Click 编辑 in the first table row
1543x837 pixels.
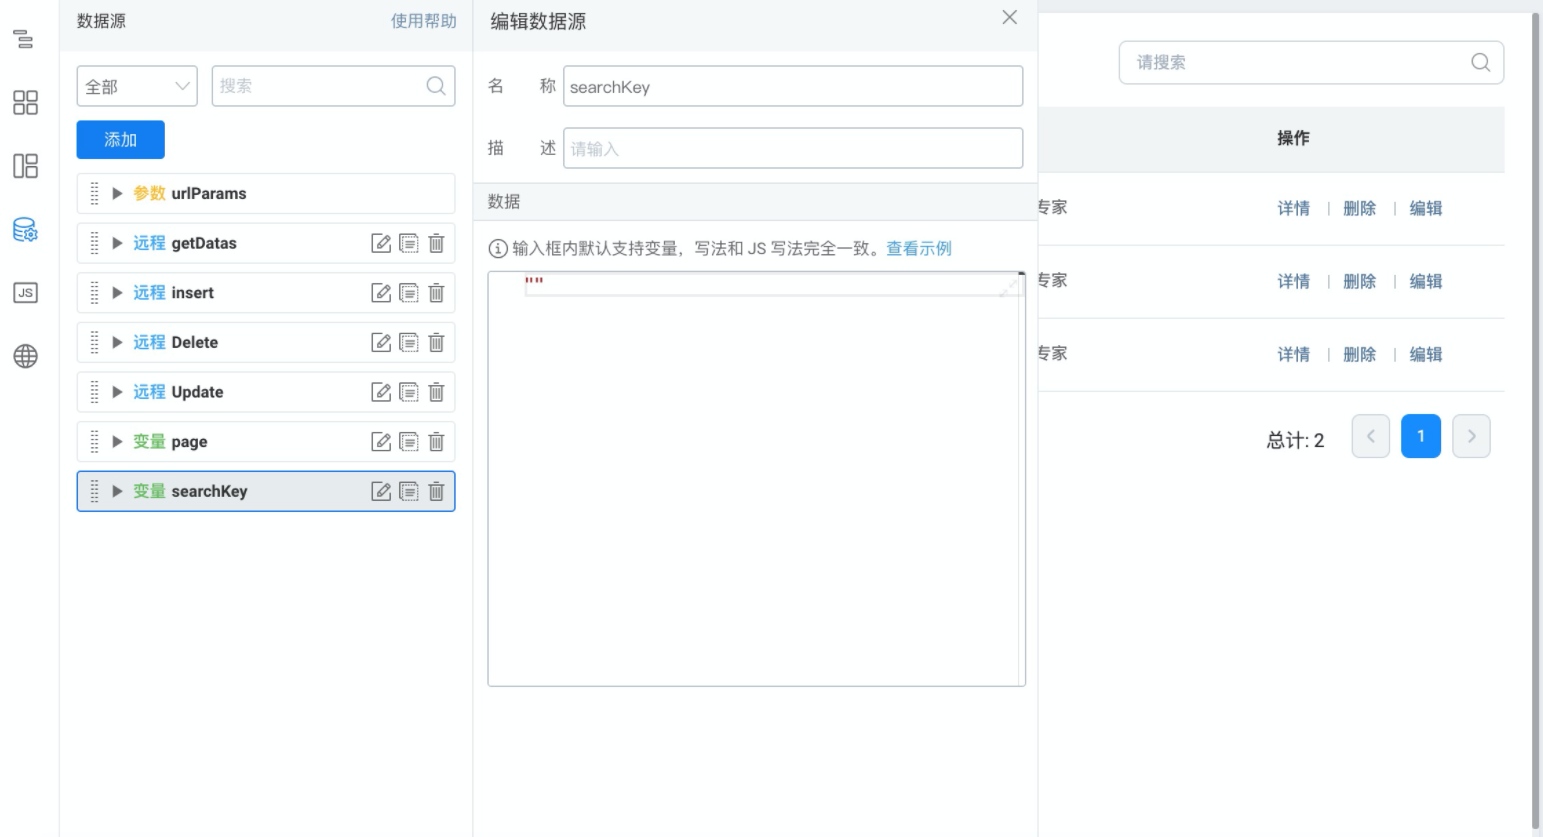click(1426, 208)
